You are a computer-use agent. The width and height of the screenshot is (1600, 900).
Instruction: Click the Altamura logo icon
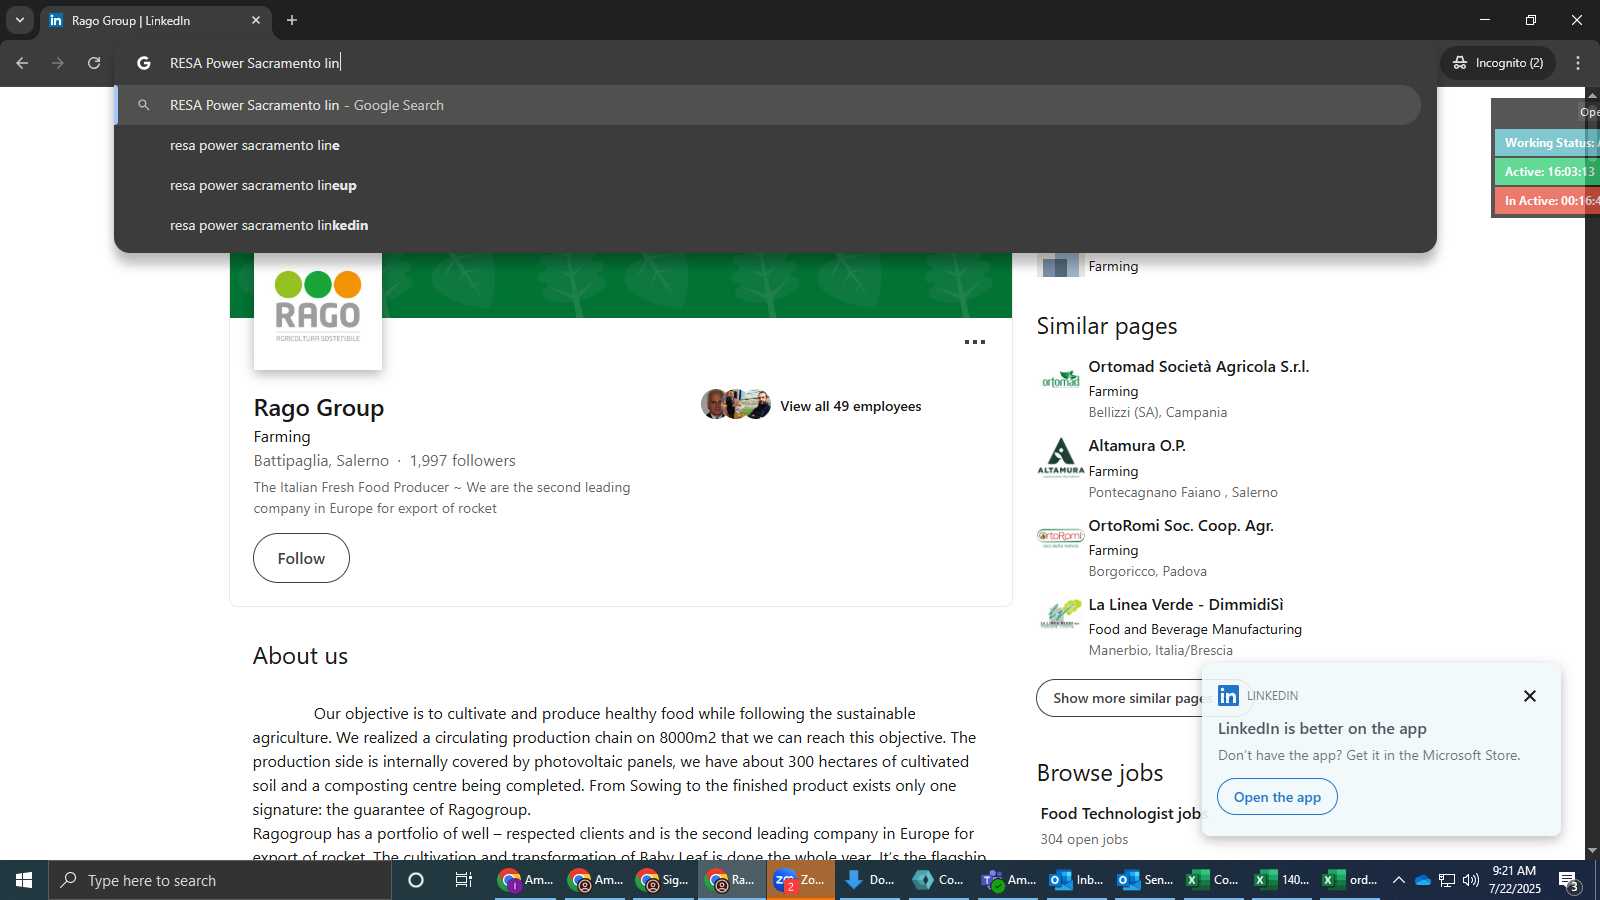click(x=1061, y=458)
